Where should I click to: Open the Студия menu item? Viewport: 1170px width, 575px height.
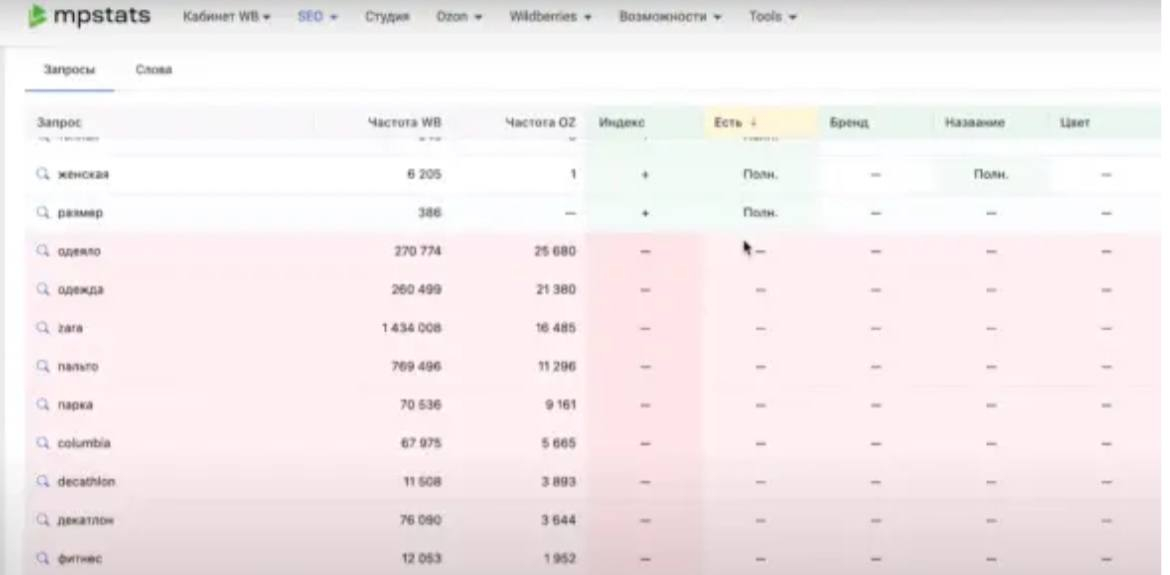click(387, 16)
